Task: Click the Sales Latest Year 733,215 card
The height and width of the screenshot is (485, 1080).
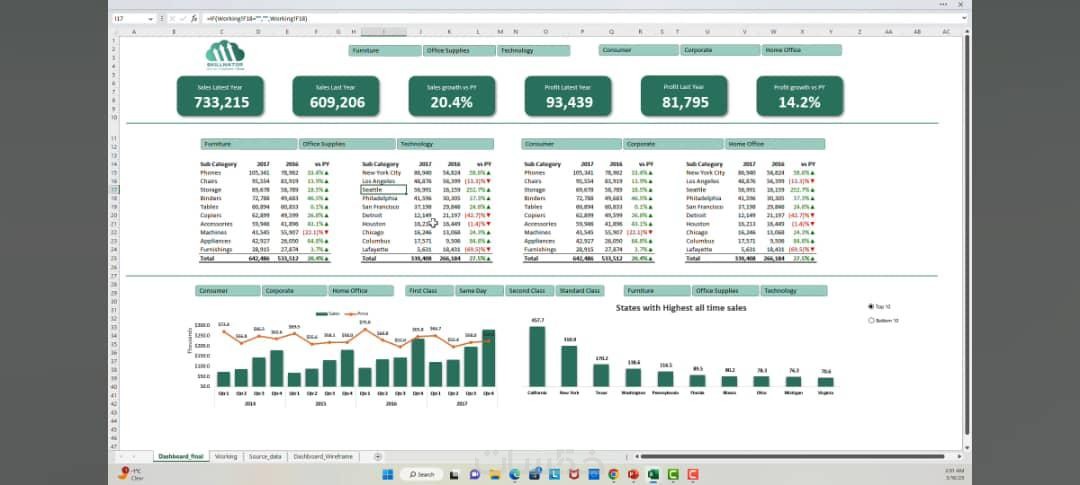Action: click(220, 96)
